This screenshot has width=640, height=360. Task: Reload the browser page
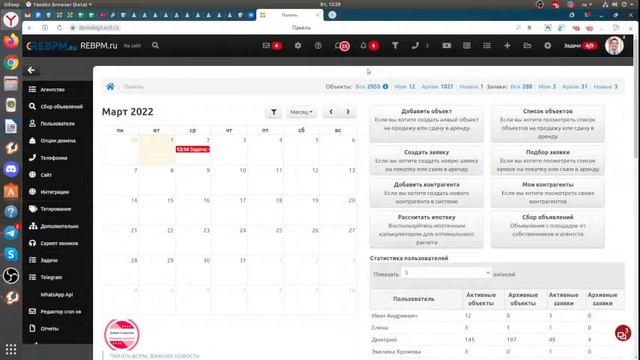[x=60, y=28]
